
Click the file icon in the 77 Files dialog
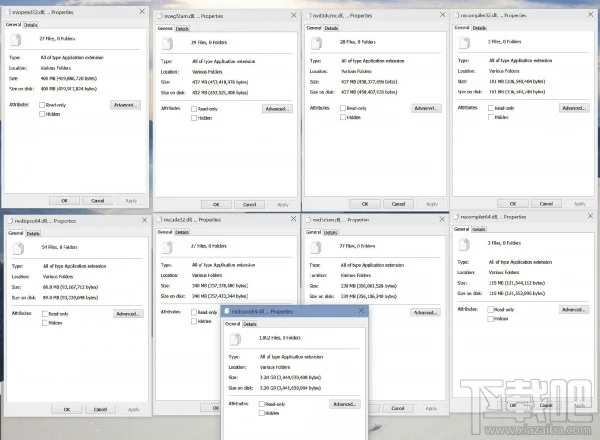click(314, 244)
